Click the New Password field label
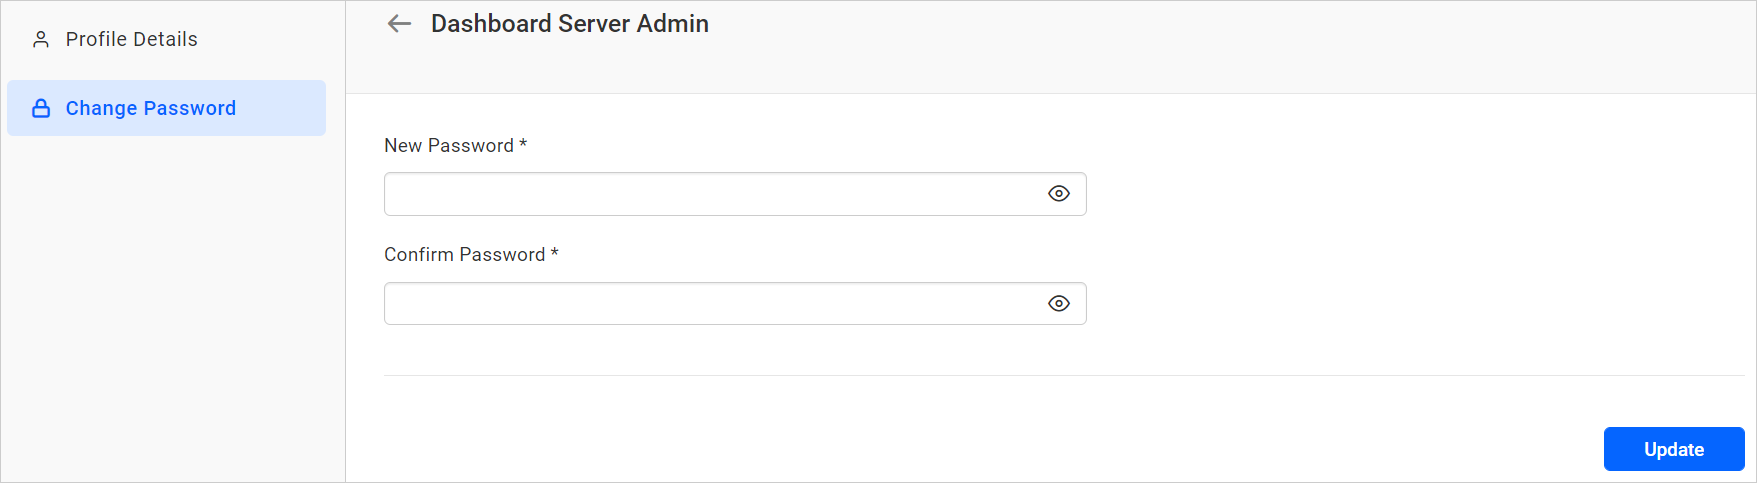The image size is (1757, 483). click(x=449, y=146)
